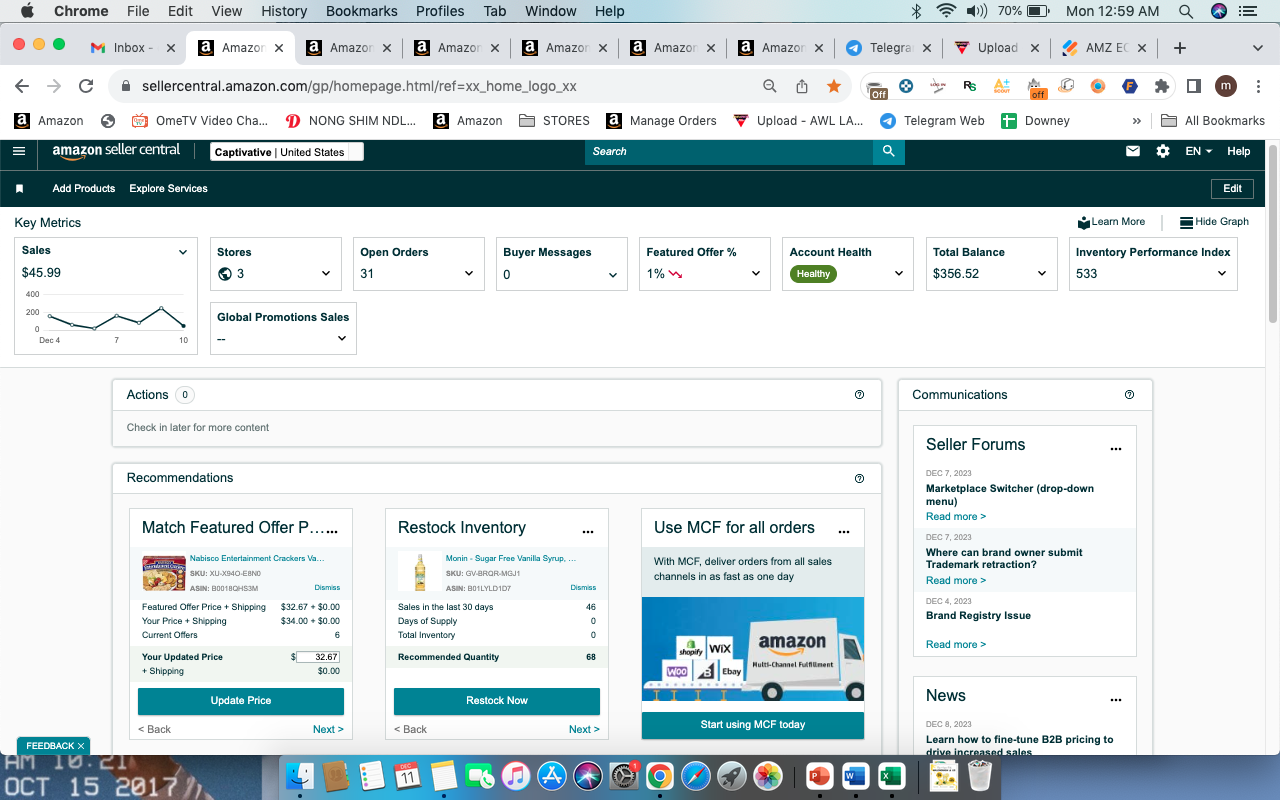1280x800 pixels.
Task: Expand the Sales metric card
Action: pyautogui.click(x=183, y=252)
